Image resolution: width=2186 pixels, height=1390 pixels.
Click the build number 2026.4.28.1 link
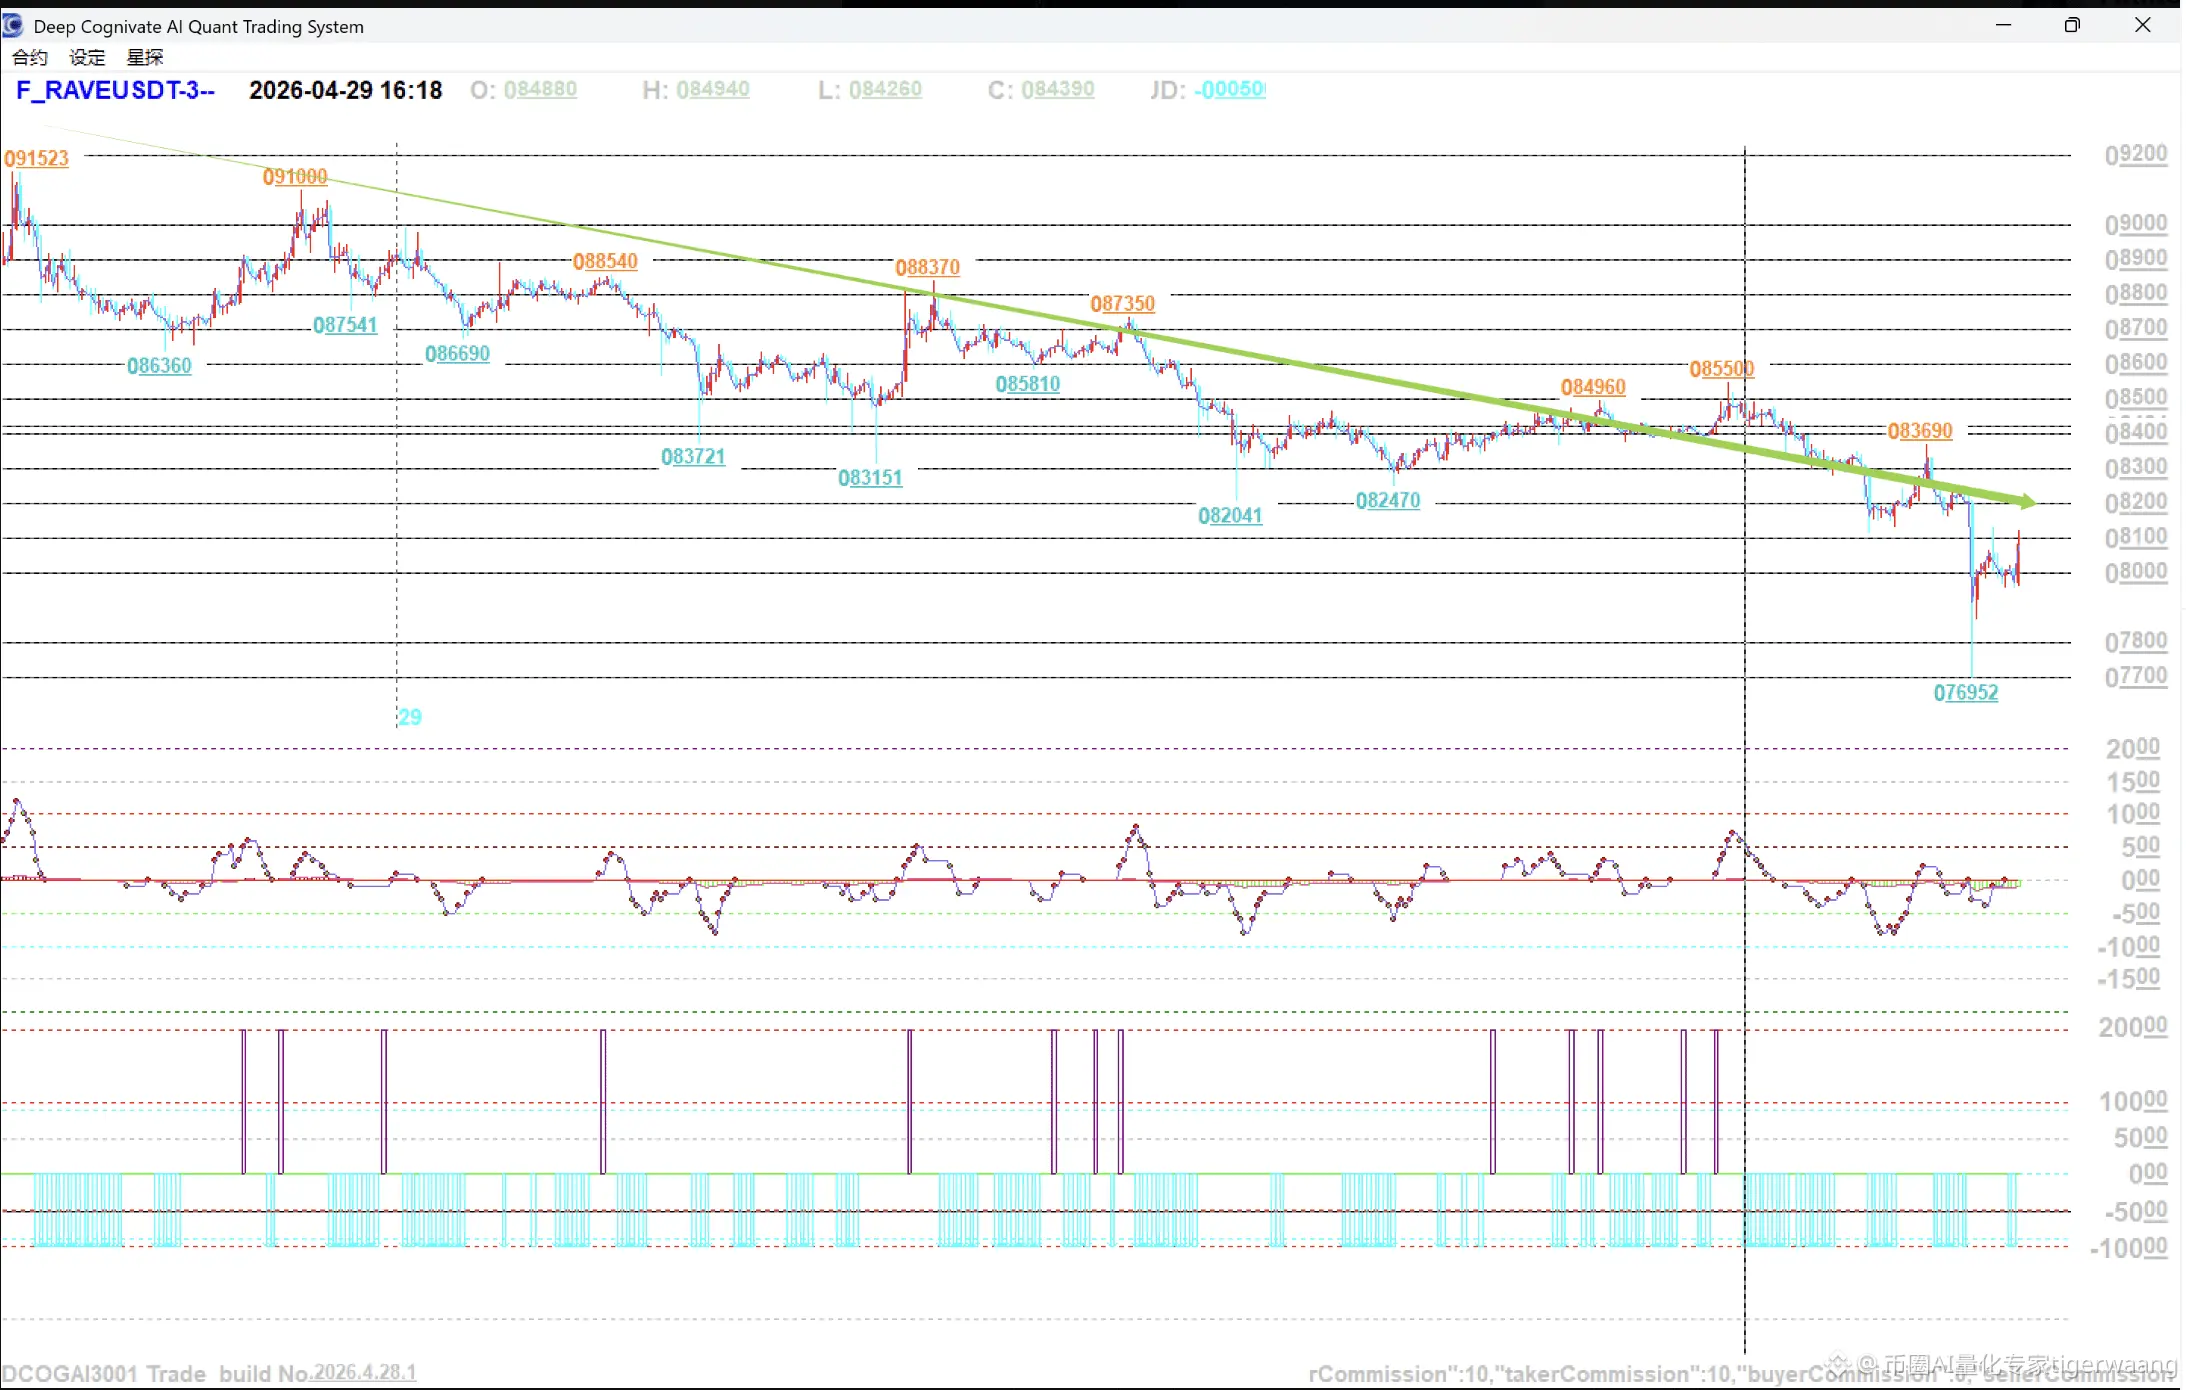click(365, 1372)
